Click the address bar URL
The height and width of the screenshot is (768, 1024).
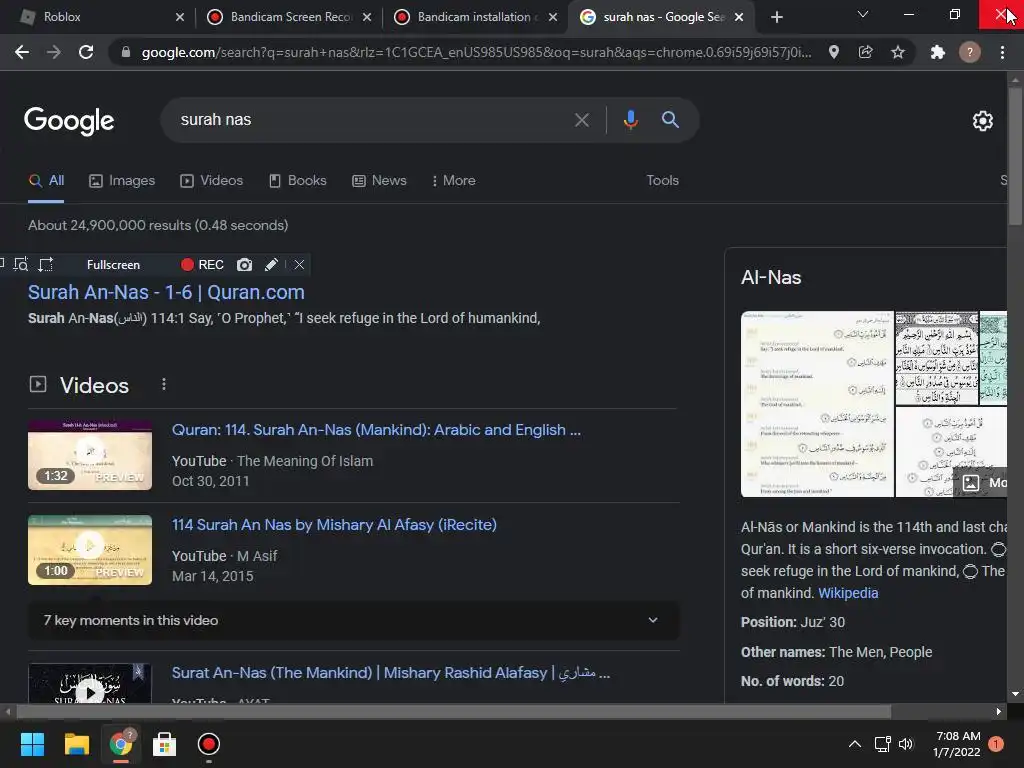click(476, 52)
